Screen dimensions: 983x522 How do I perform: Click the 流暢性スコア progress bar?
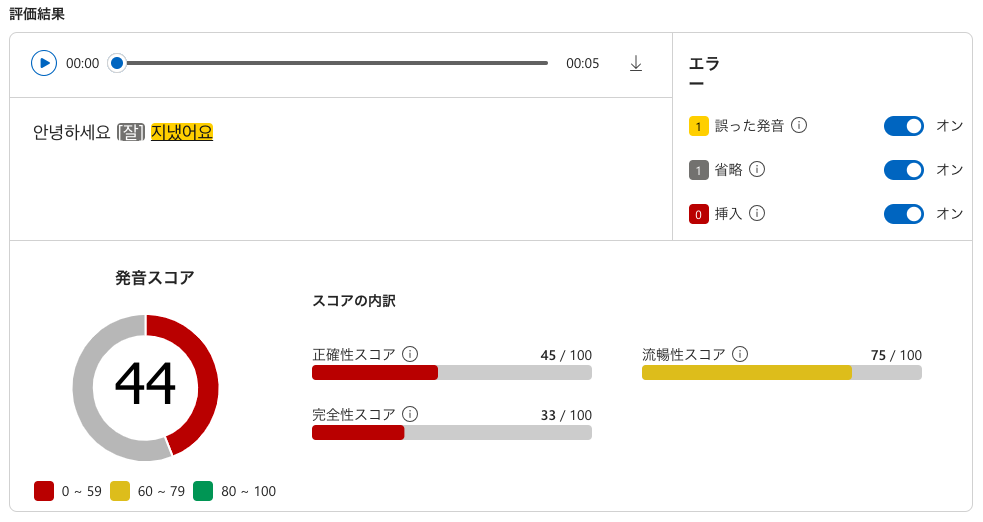pos(781,373)
